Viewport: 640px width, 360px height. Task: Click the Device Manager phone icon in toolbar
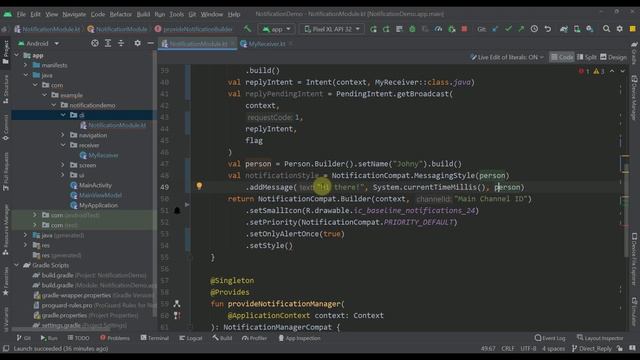[x=577, y=29]
